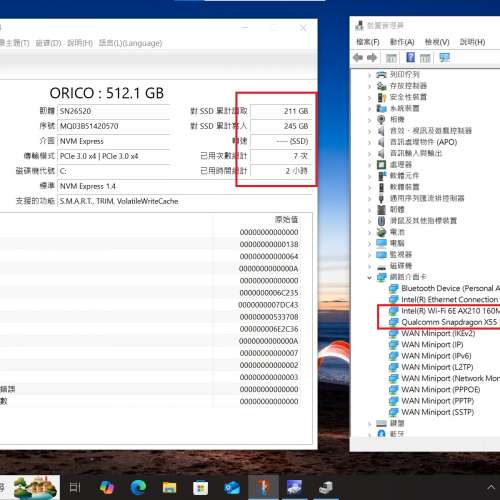Click the adapter icon next to Qualcomm Snapdragon X55
Viewport: 500px width, 500px height.
(394, 322)
